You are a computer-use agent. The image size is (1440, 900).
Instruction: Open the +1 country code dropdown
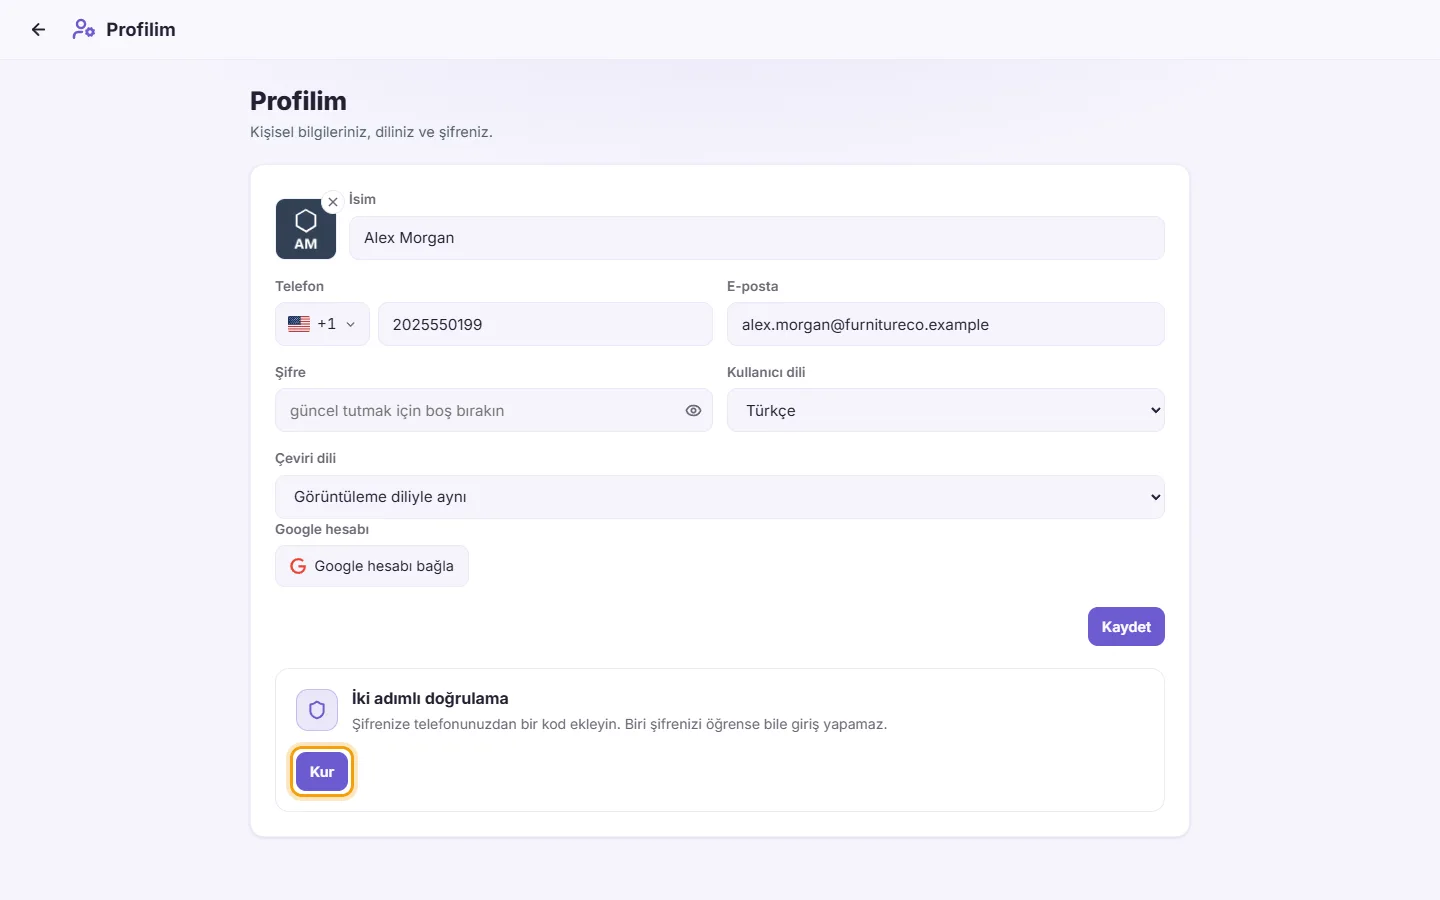(x=322, y=324)
